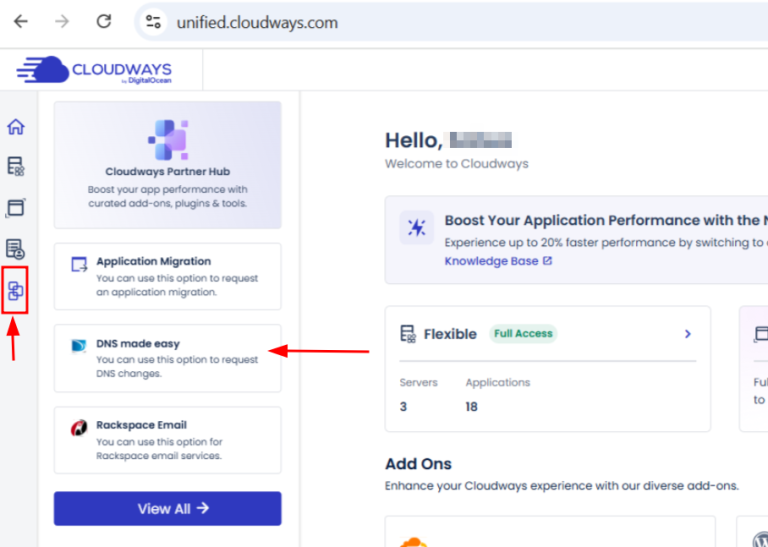Select the DNS made easy option
This screenshot has height=547, width=768.
click(168, 358)
